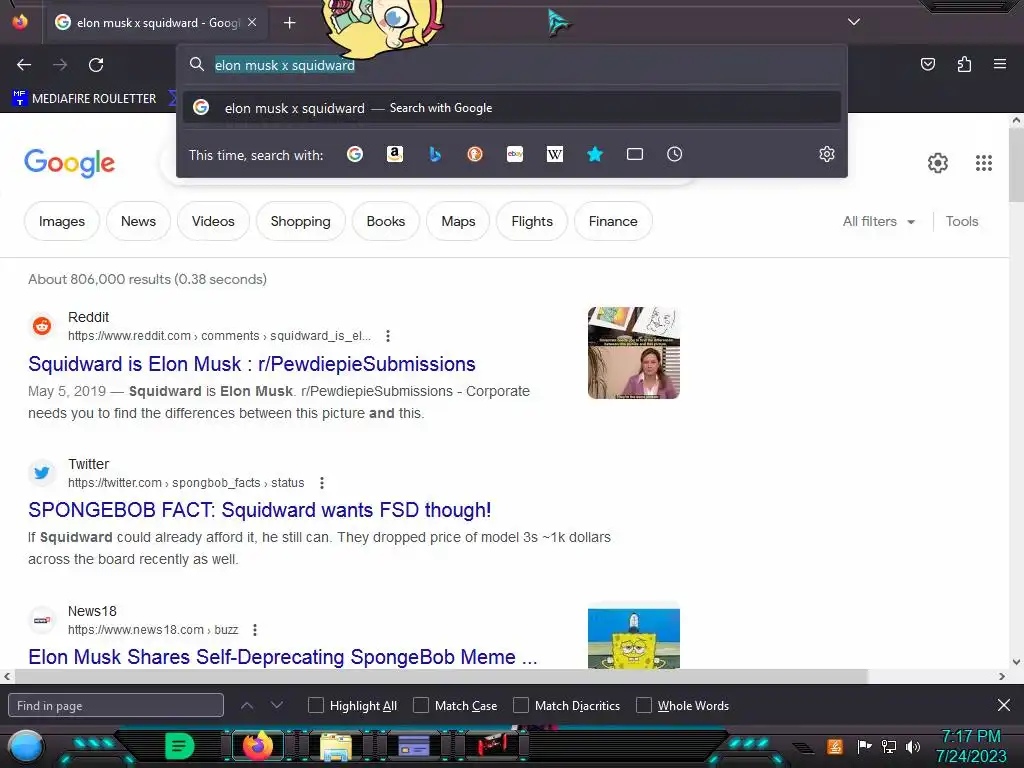The width and height of the screenshot is (1024, 768).
Task: Go to next find match
Action: (277, 705)
